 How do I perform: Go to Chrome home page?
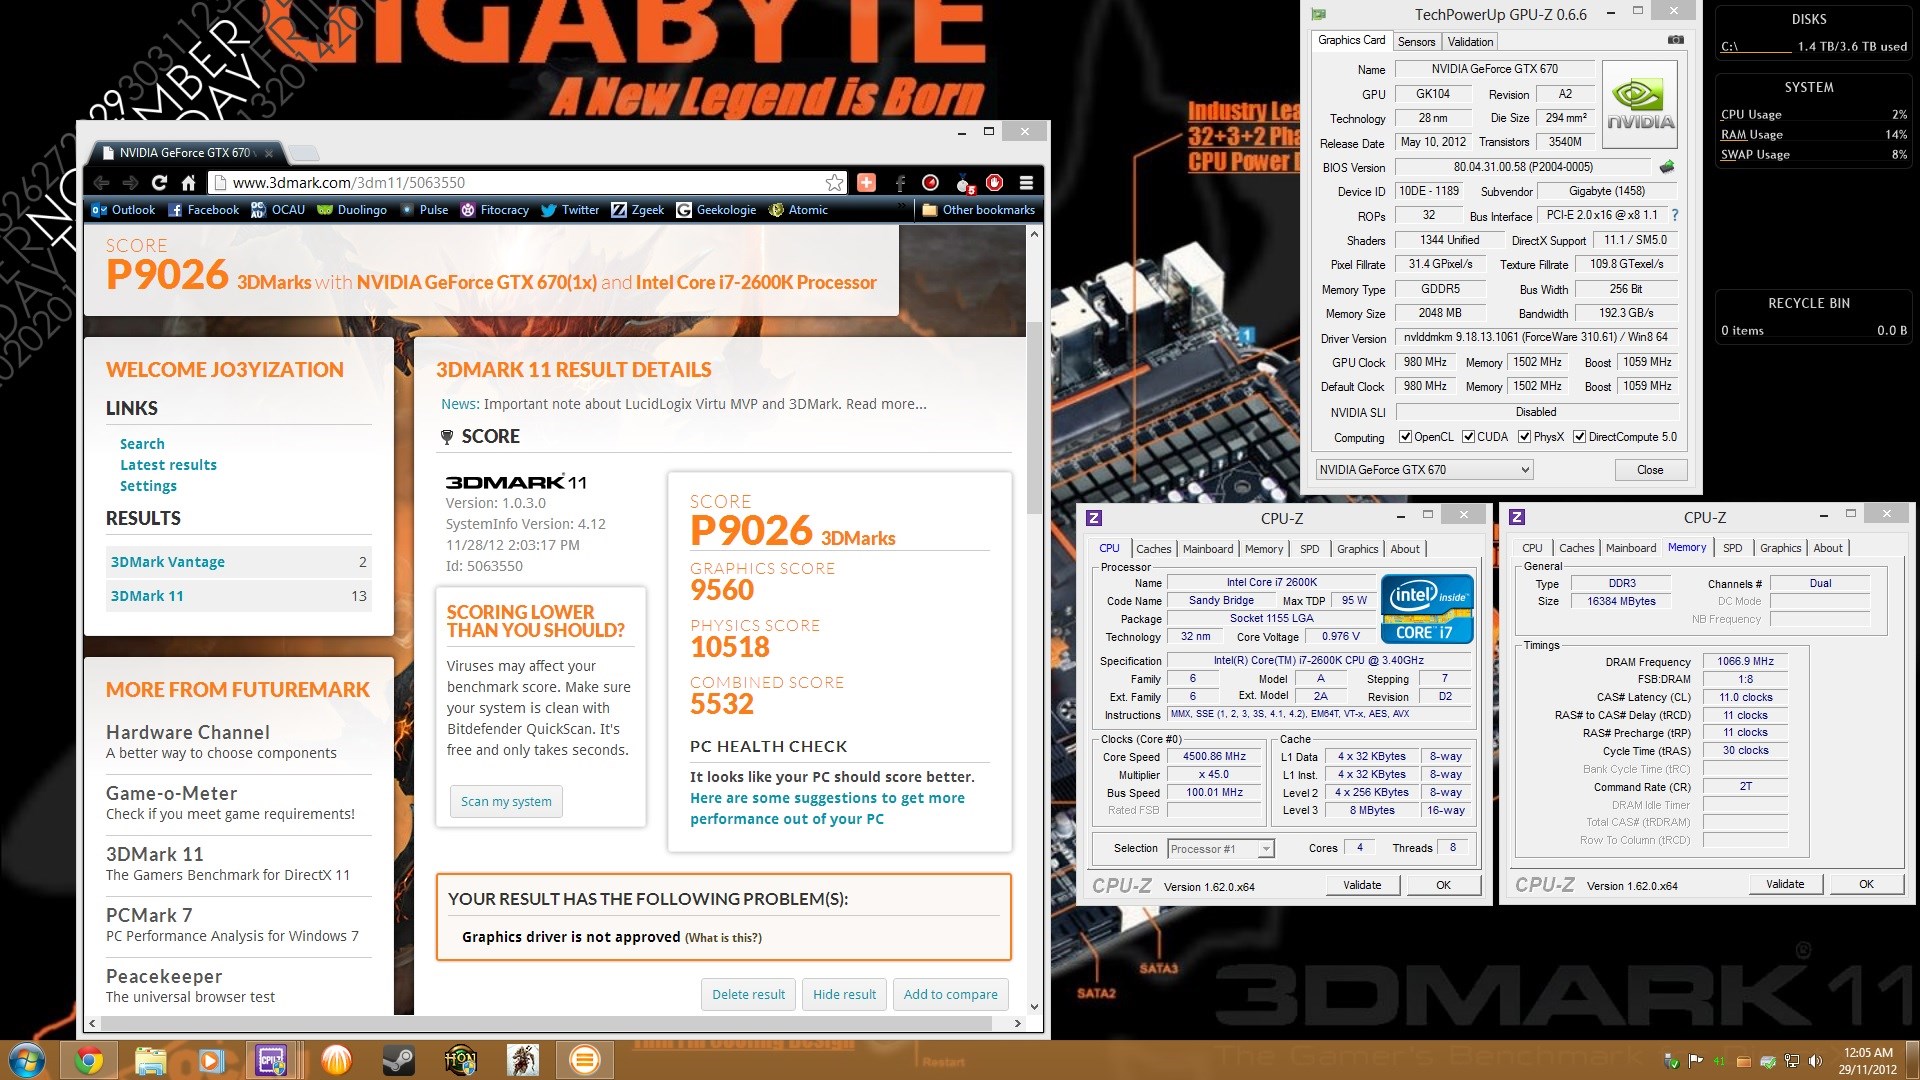click(188, 183)
